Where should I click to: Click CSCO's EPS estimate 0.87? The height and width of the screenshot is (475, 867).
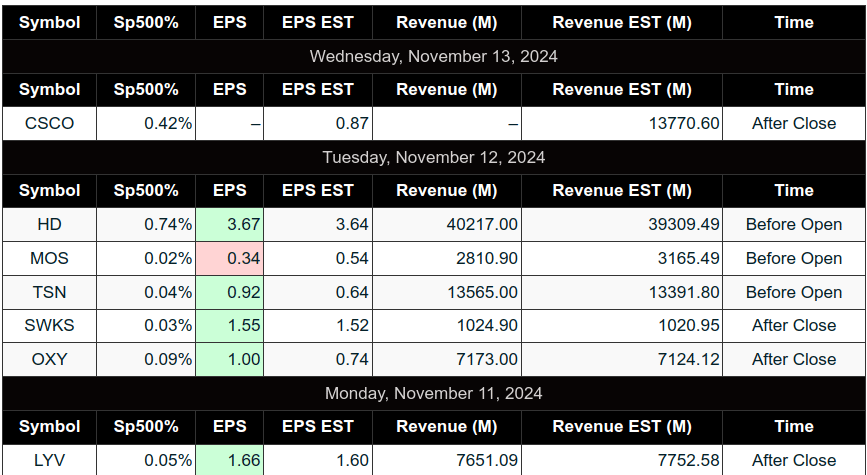[x=352, y=123]
